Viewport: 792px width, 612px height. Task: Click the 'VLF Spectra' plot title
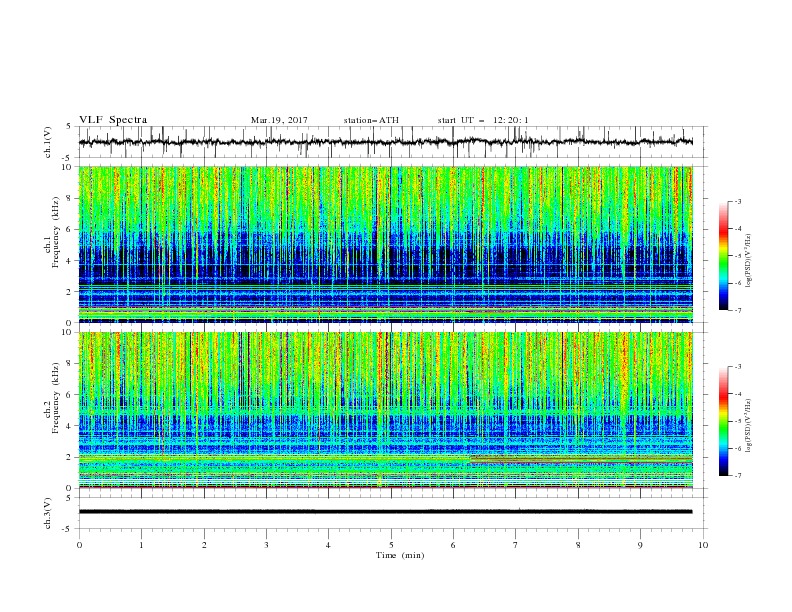(x=113, y=120)
